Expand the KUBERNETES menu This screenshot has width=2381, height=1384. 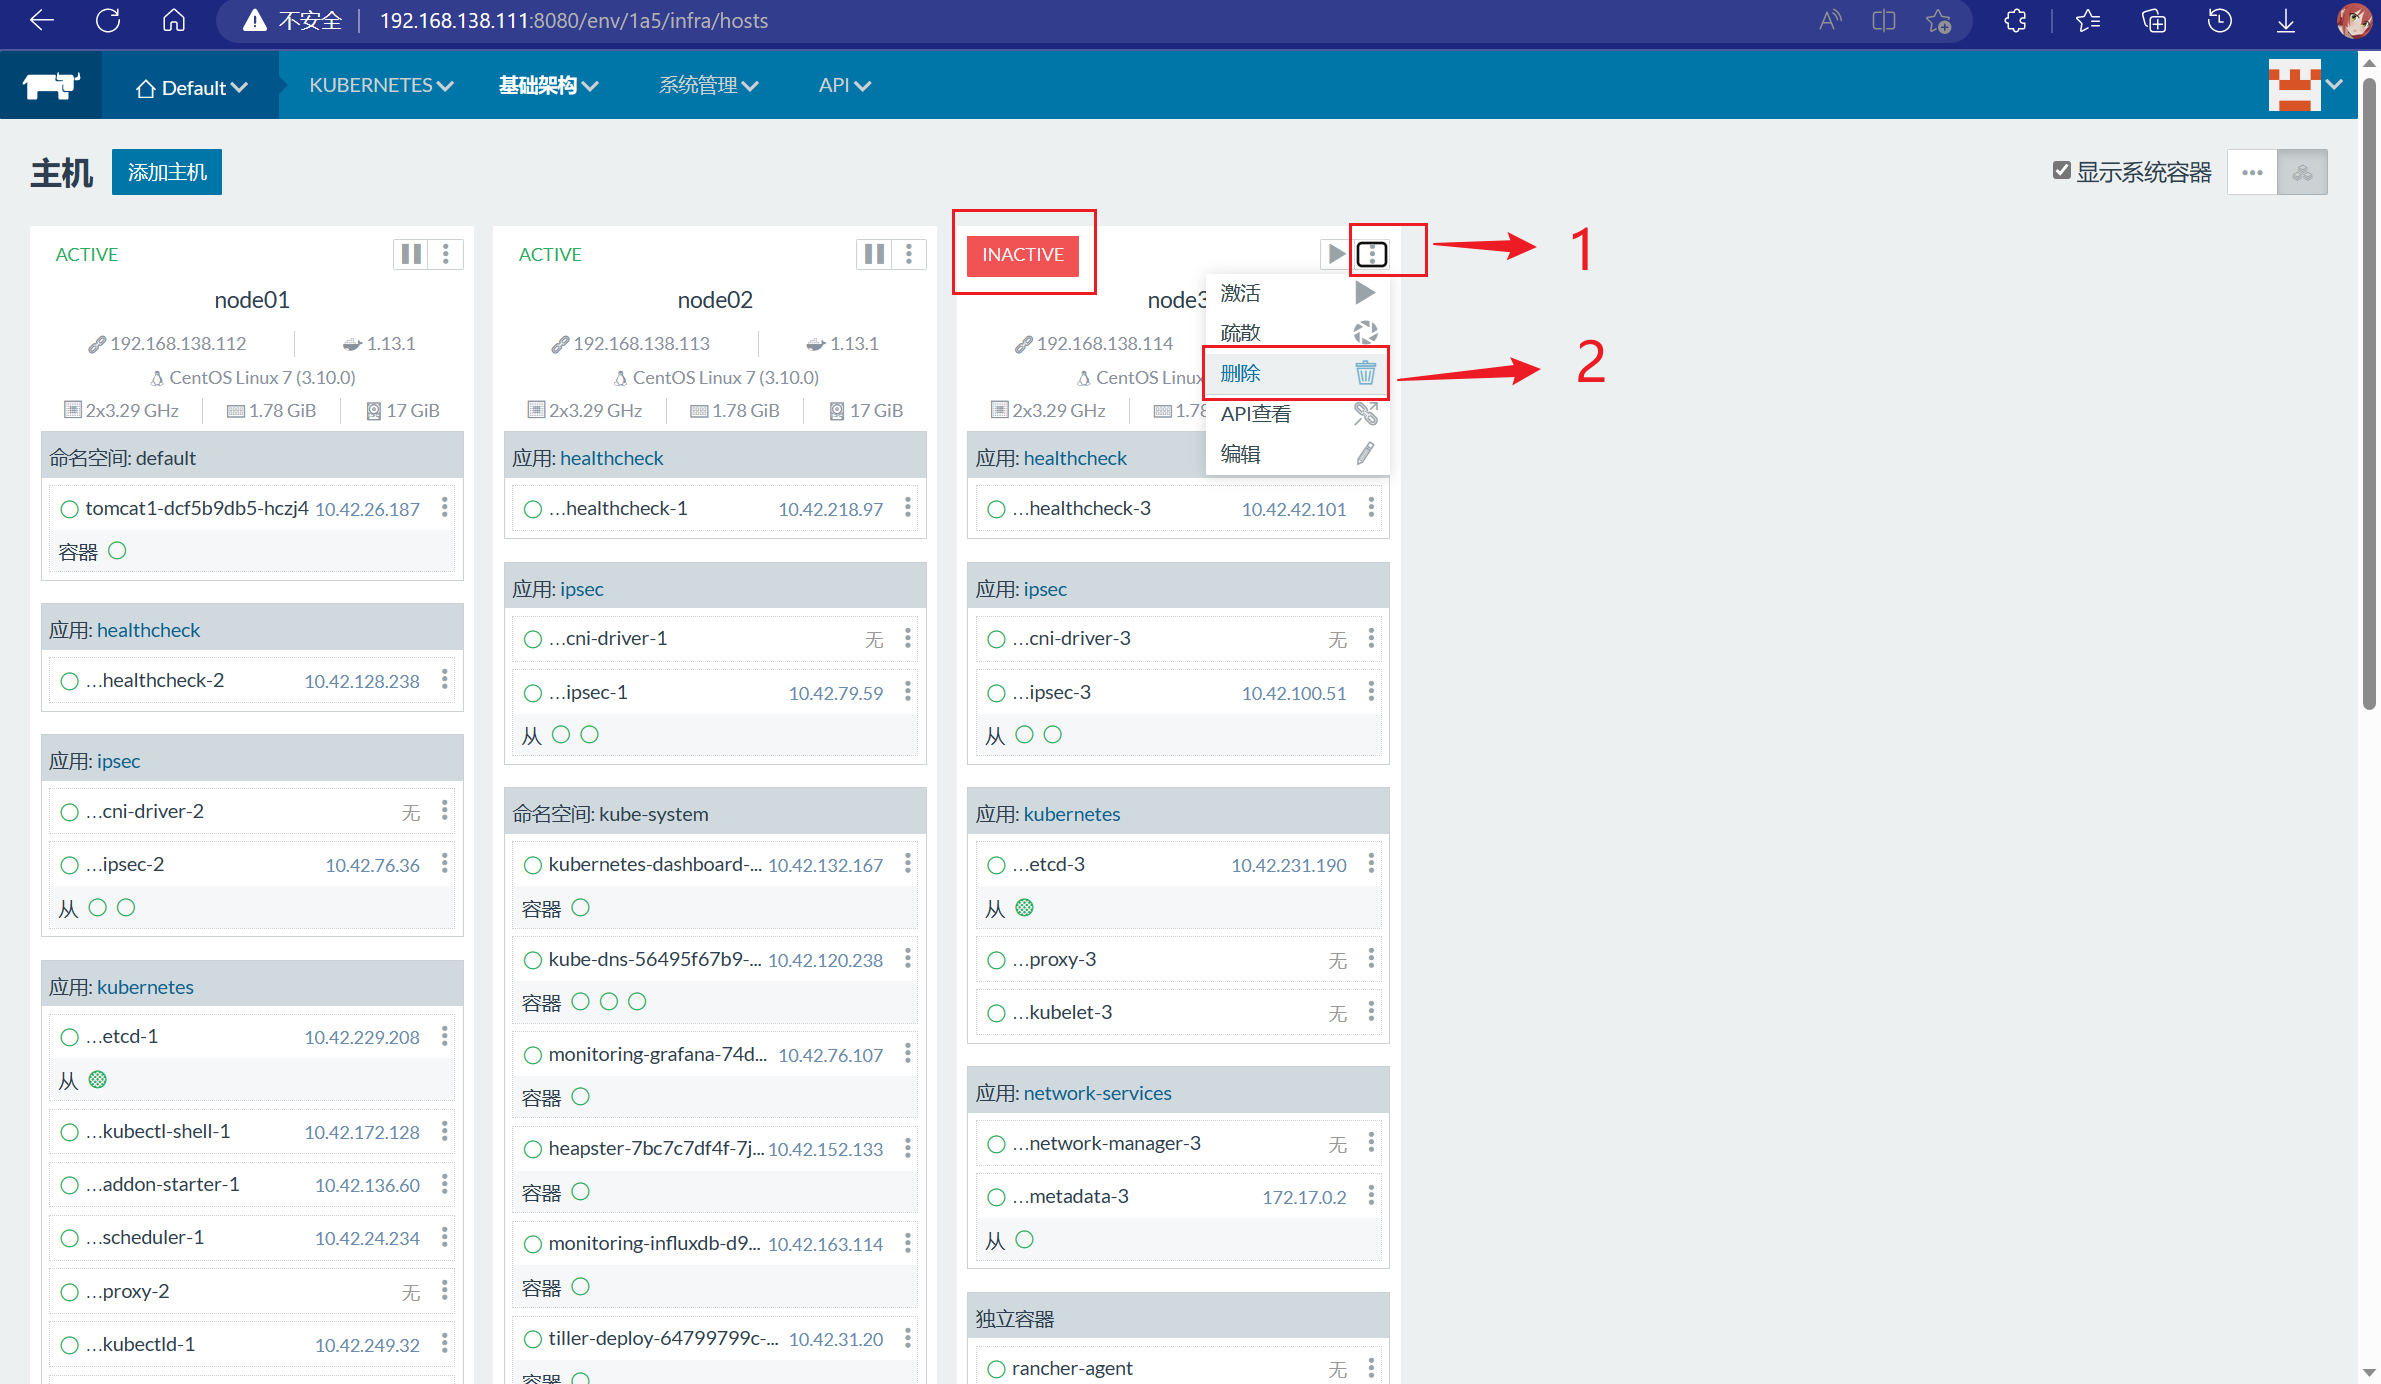point(381,85)
